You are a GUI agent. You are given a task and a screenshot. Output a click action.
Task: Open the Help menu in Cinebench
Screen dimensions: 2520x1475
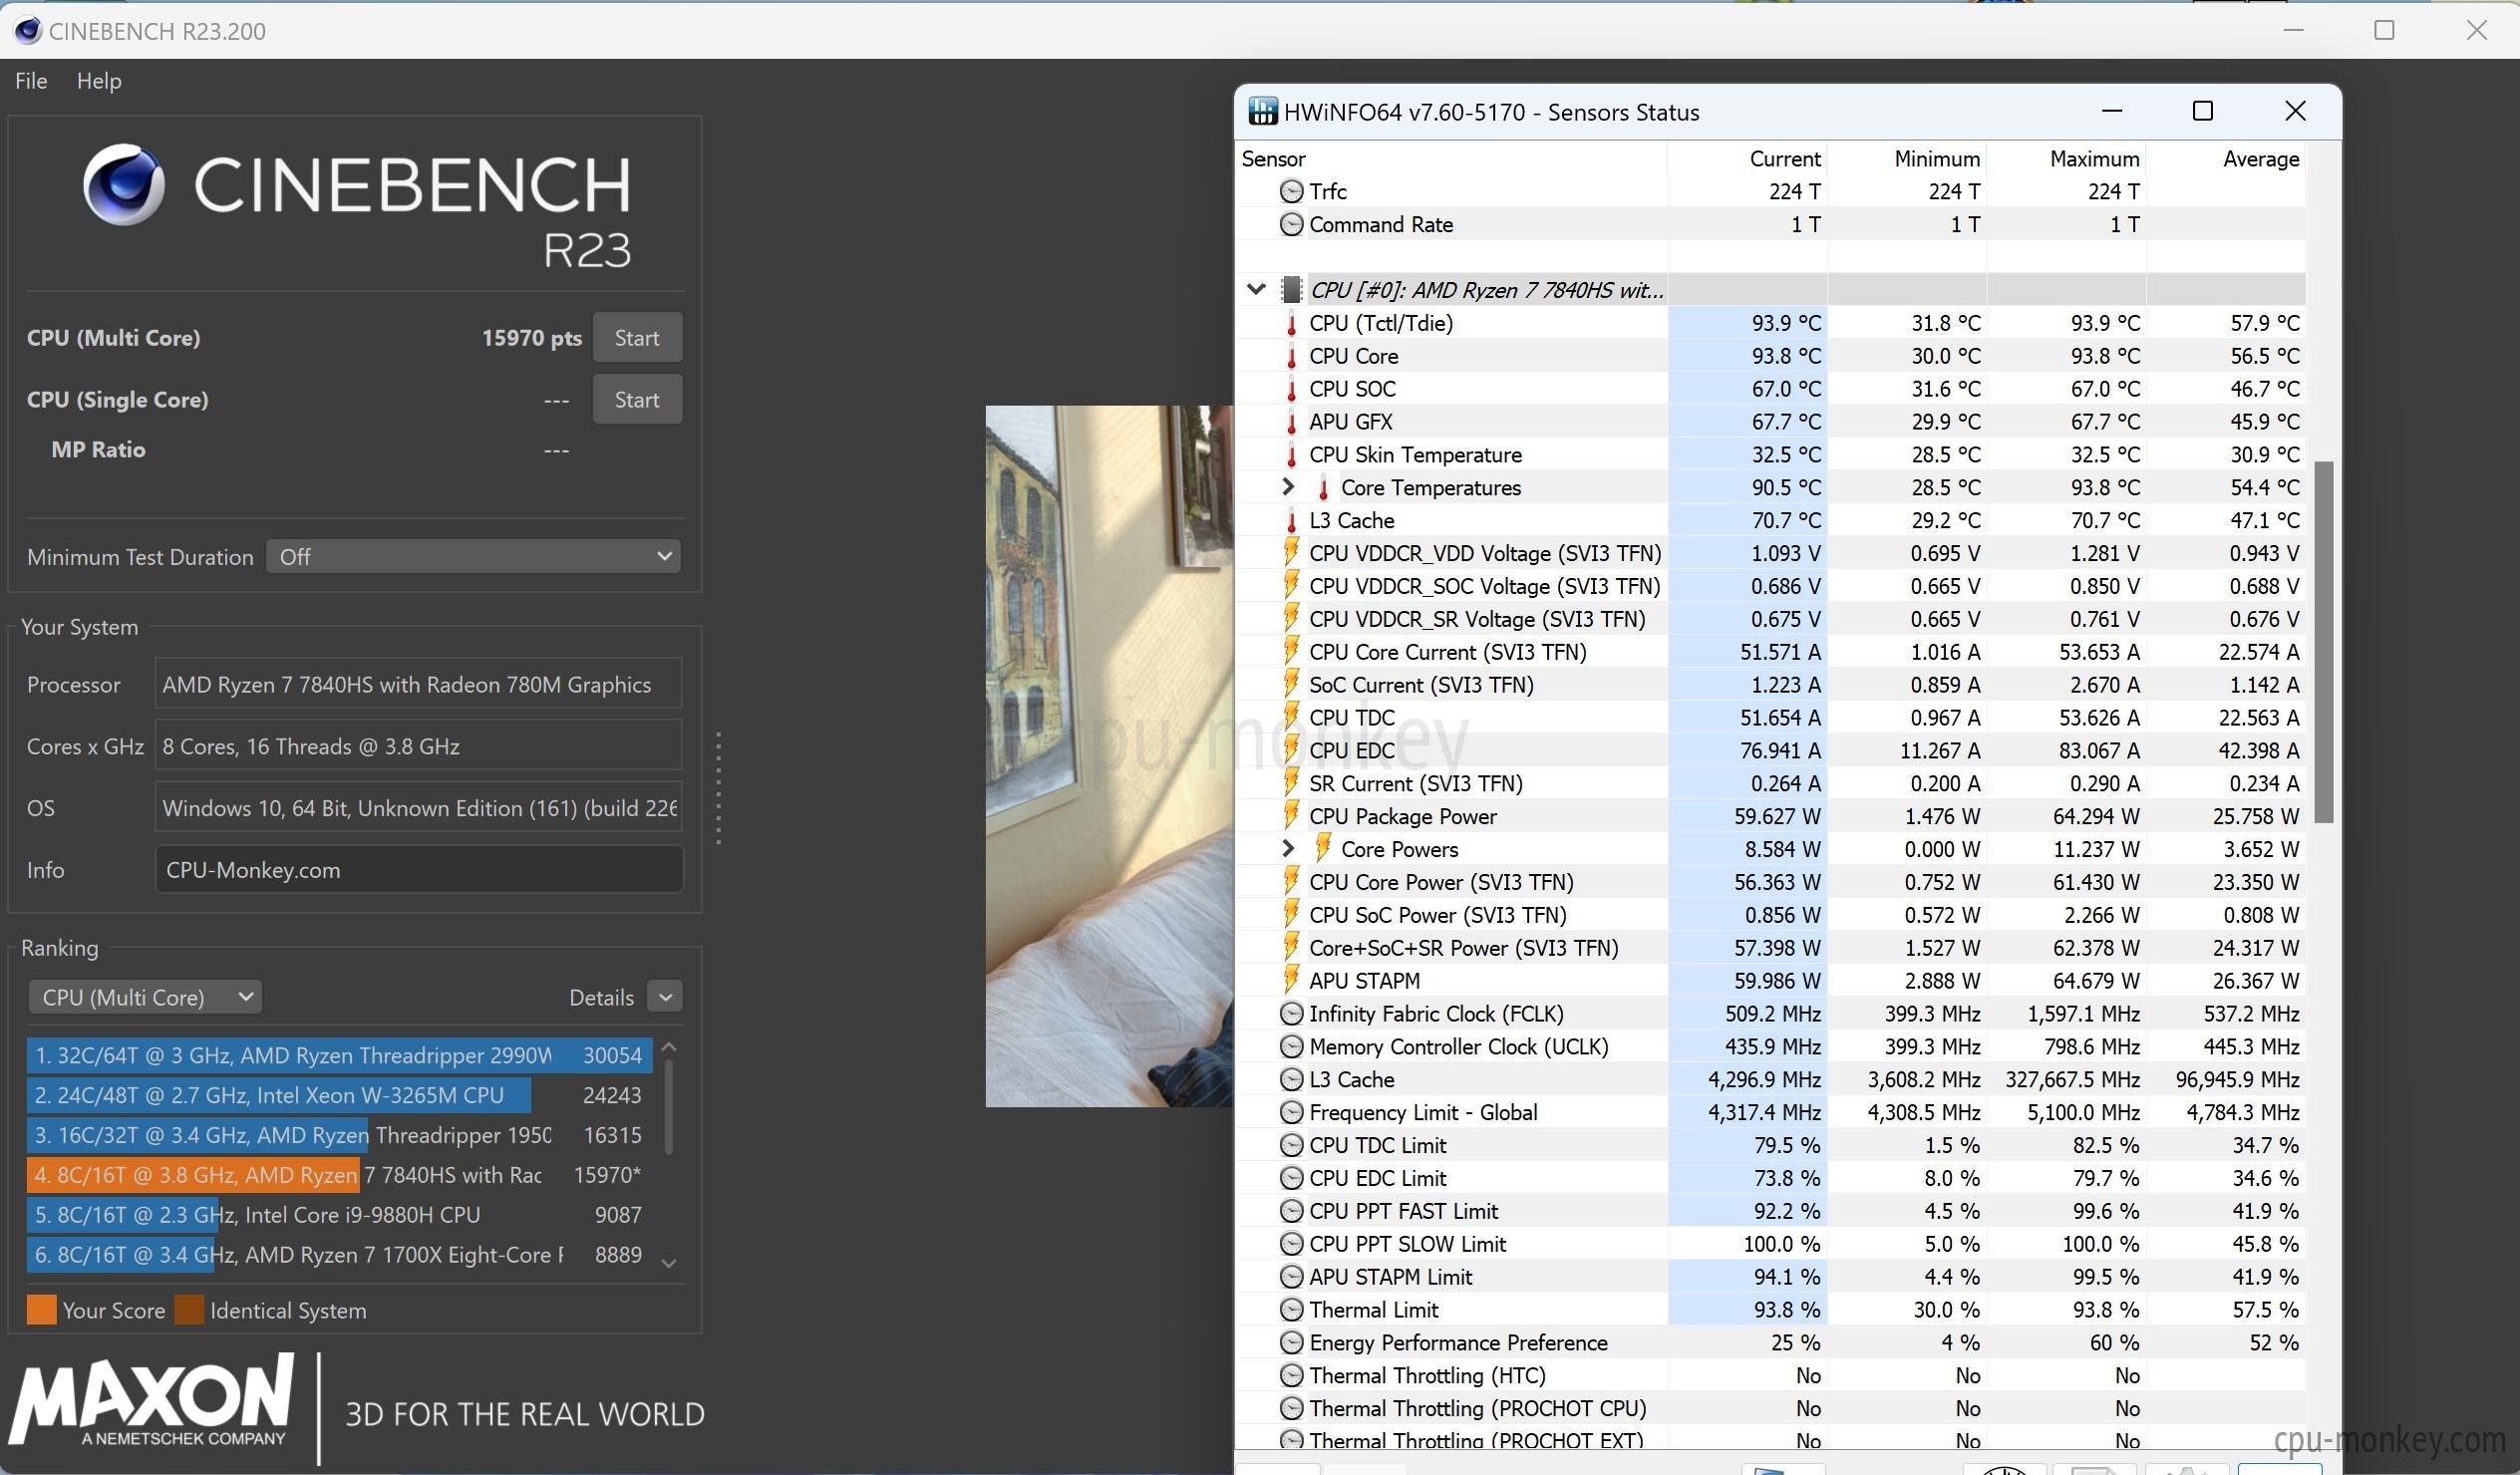click(99, 81)
